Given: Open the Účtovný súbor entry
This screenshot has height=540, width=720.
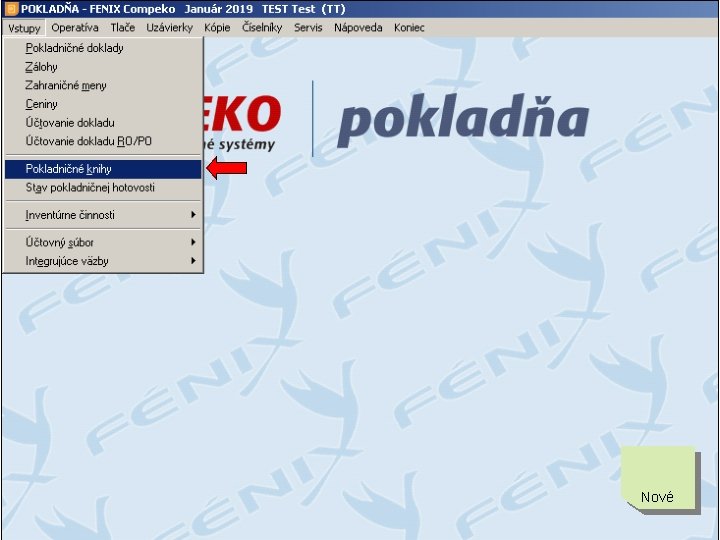Looking at the screenshot, I should pos(103,242).
